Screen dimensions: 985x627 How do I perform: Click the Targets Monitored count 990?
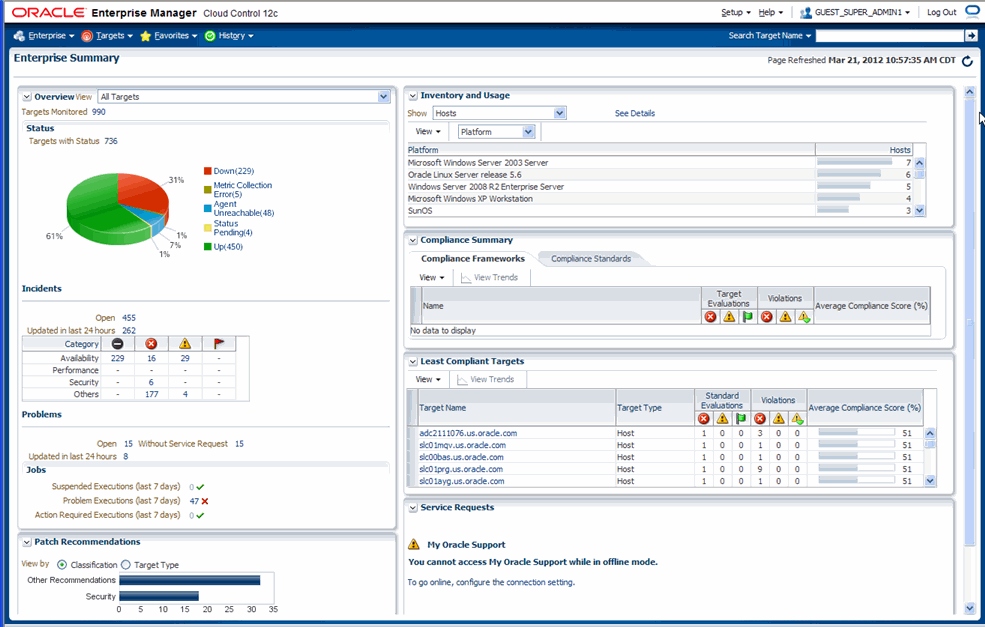99,112
